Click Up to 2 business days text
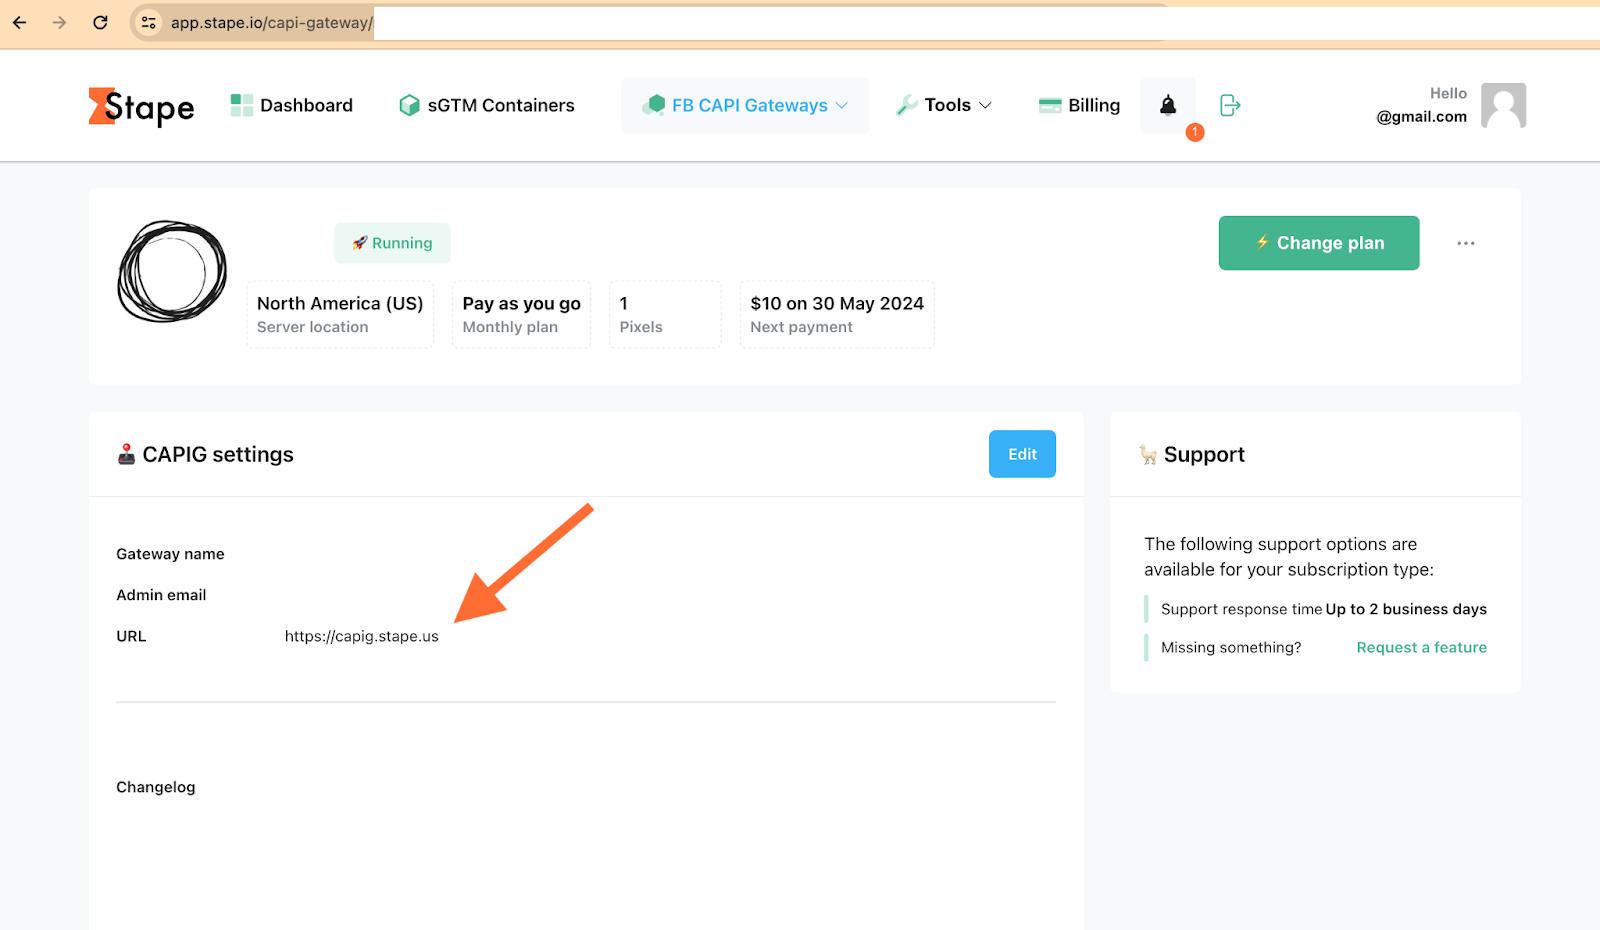1600x930 pixels. coord(1406,609)
